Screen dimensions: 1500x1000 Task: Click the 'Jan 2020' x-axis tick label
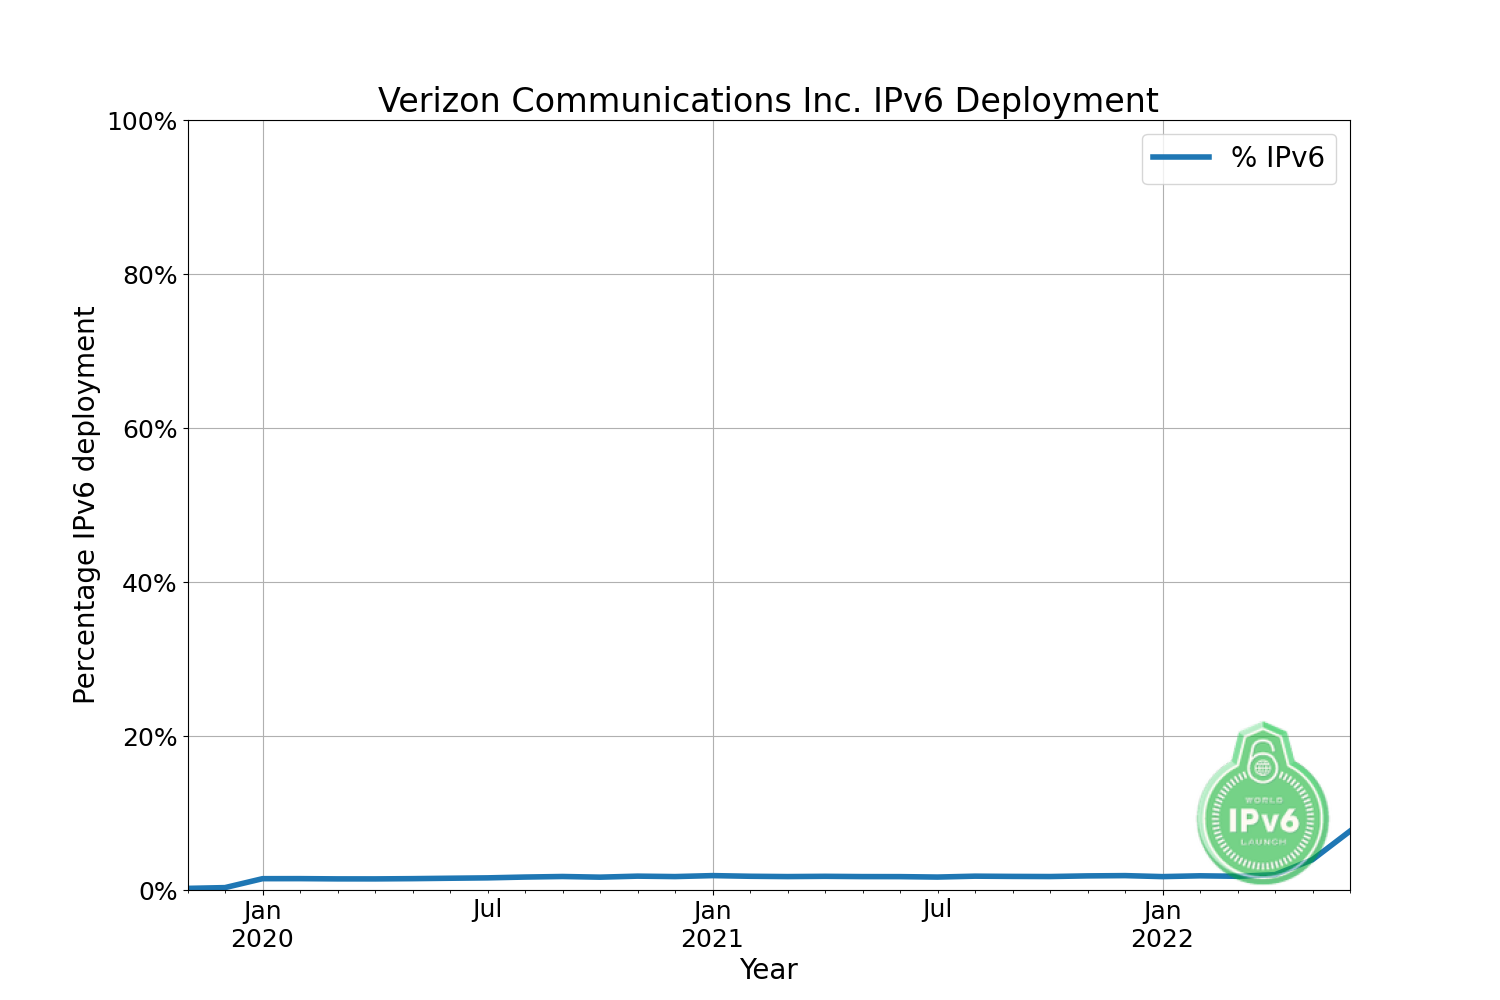[x=262, y=925]
